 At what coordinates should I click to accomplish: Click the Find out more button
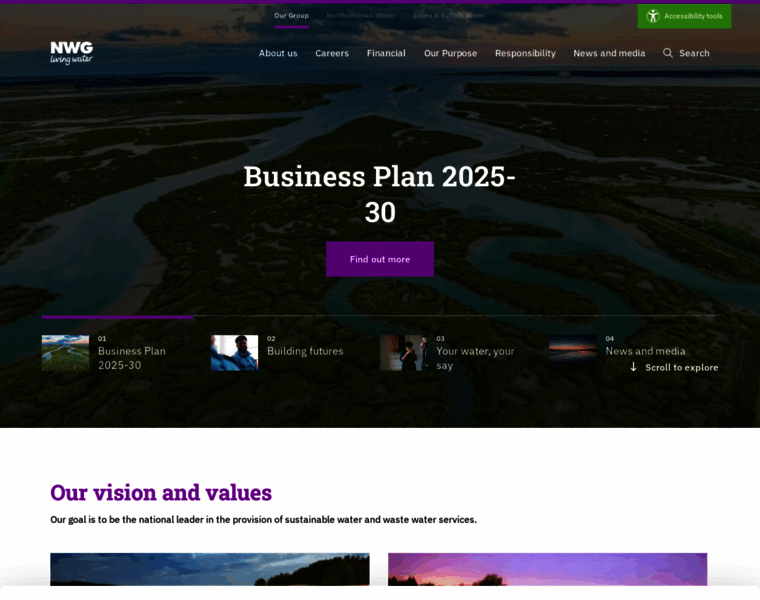click(x=380, y=259)
